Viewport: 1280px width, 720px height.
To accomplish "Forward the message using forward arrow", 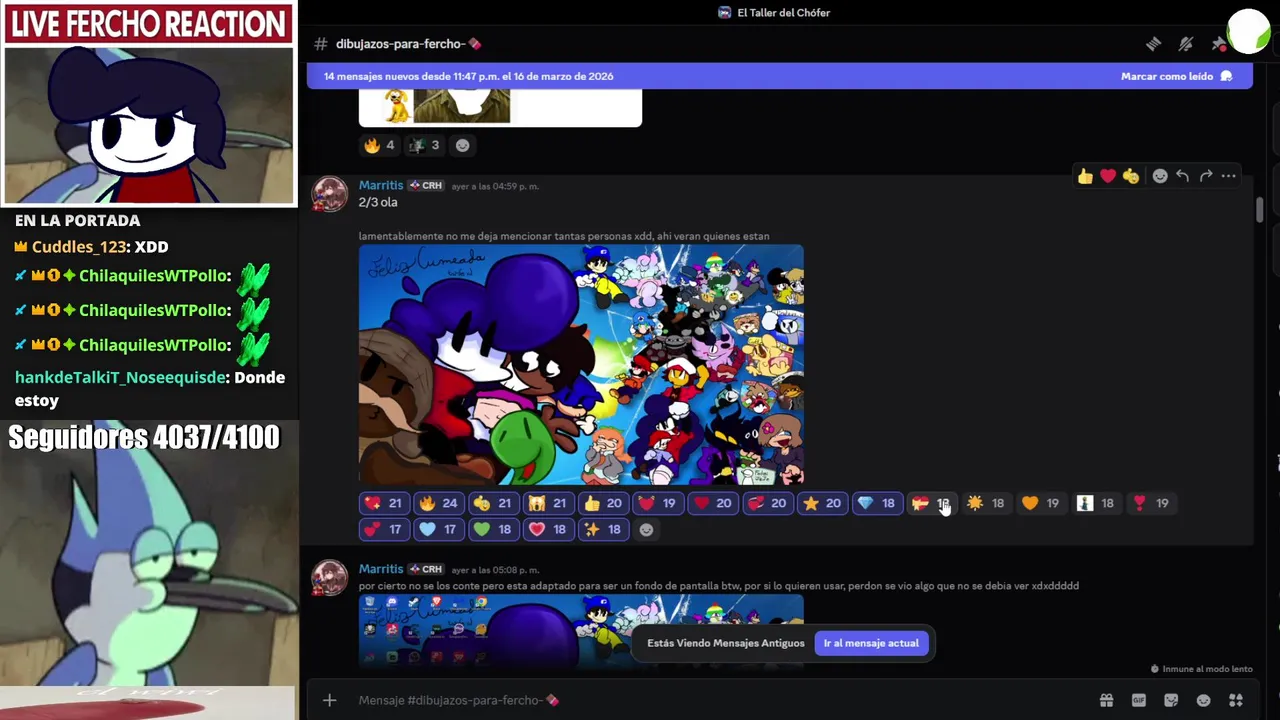I will click(1206, 176).
